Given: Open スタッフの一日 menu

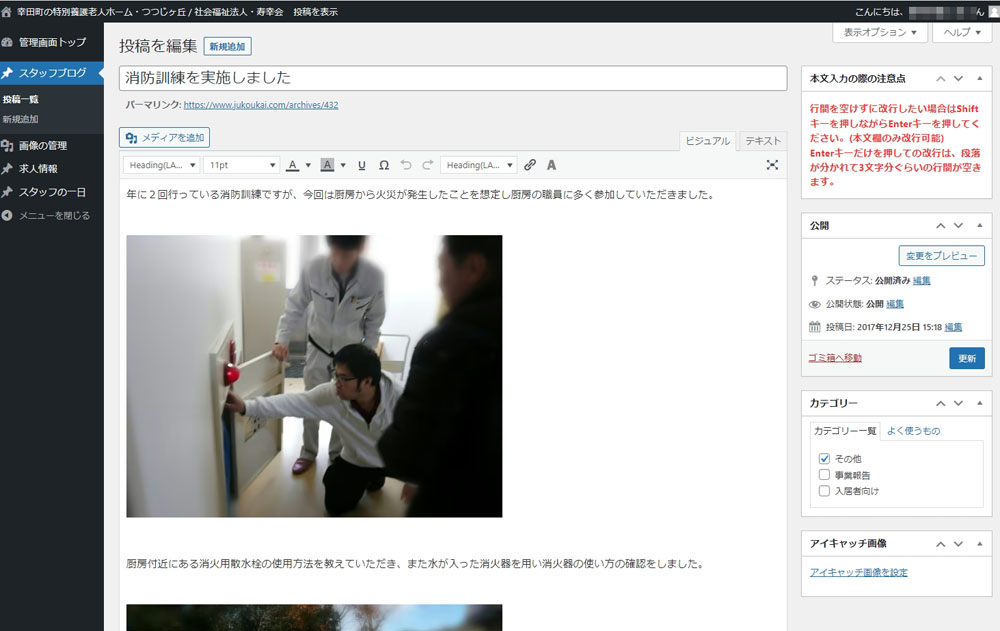Looking at the screenshot, I should point(52,192).
